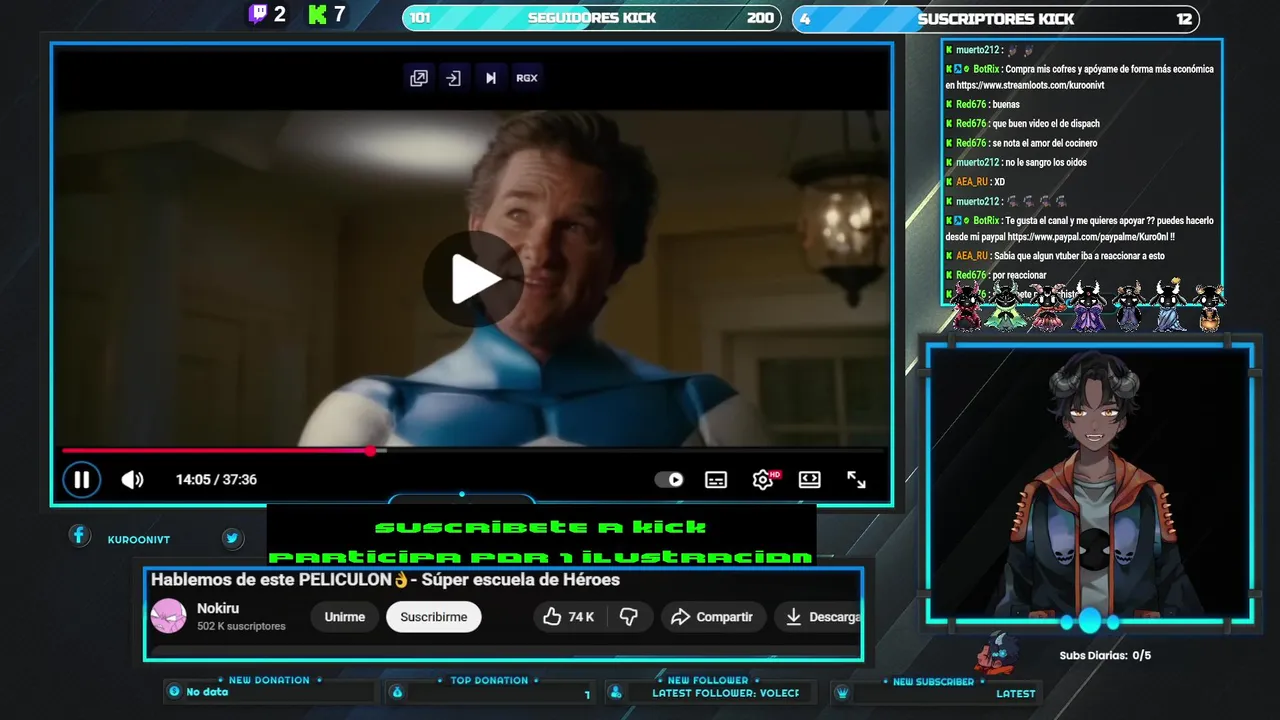Click the Suscriptores Kick goal bar
Viewport: 1280px width, 720px height.
(x=996, y=18)
